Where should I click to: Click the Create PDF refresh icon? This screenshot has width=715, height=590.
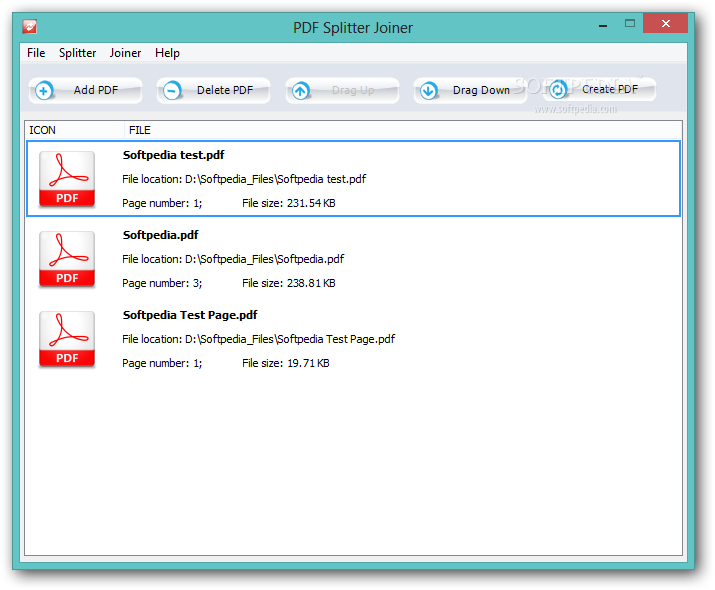(x=558, y=89)
